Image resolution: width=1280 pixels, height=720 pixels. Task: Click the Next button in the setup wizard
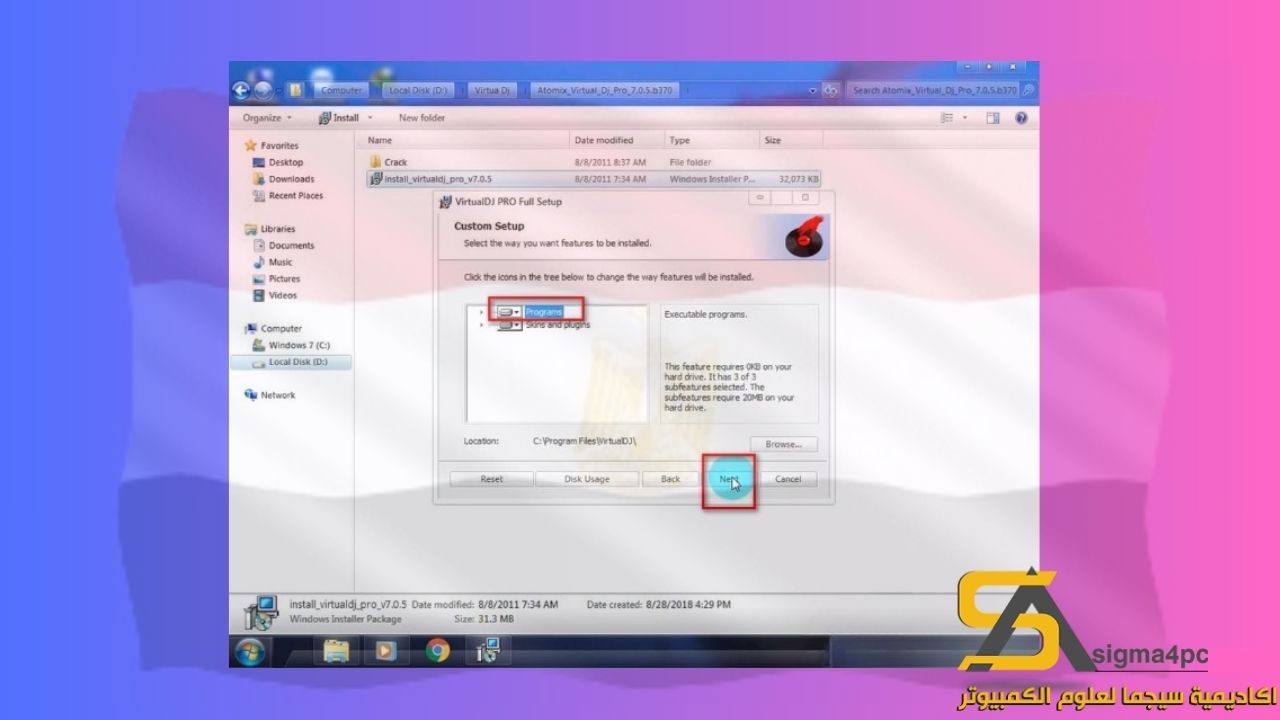click(x=729, y=479)
